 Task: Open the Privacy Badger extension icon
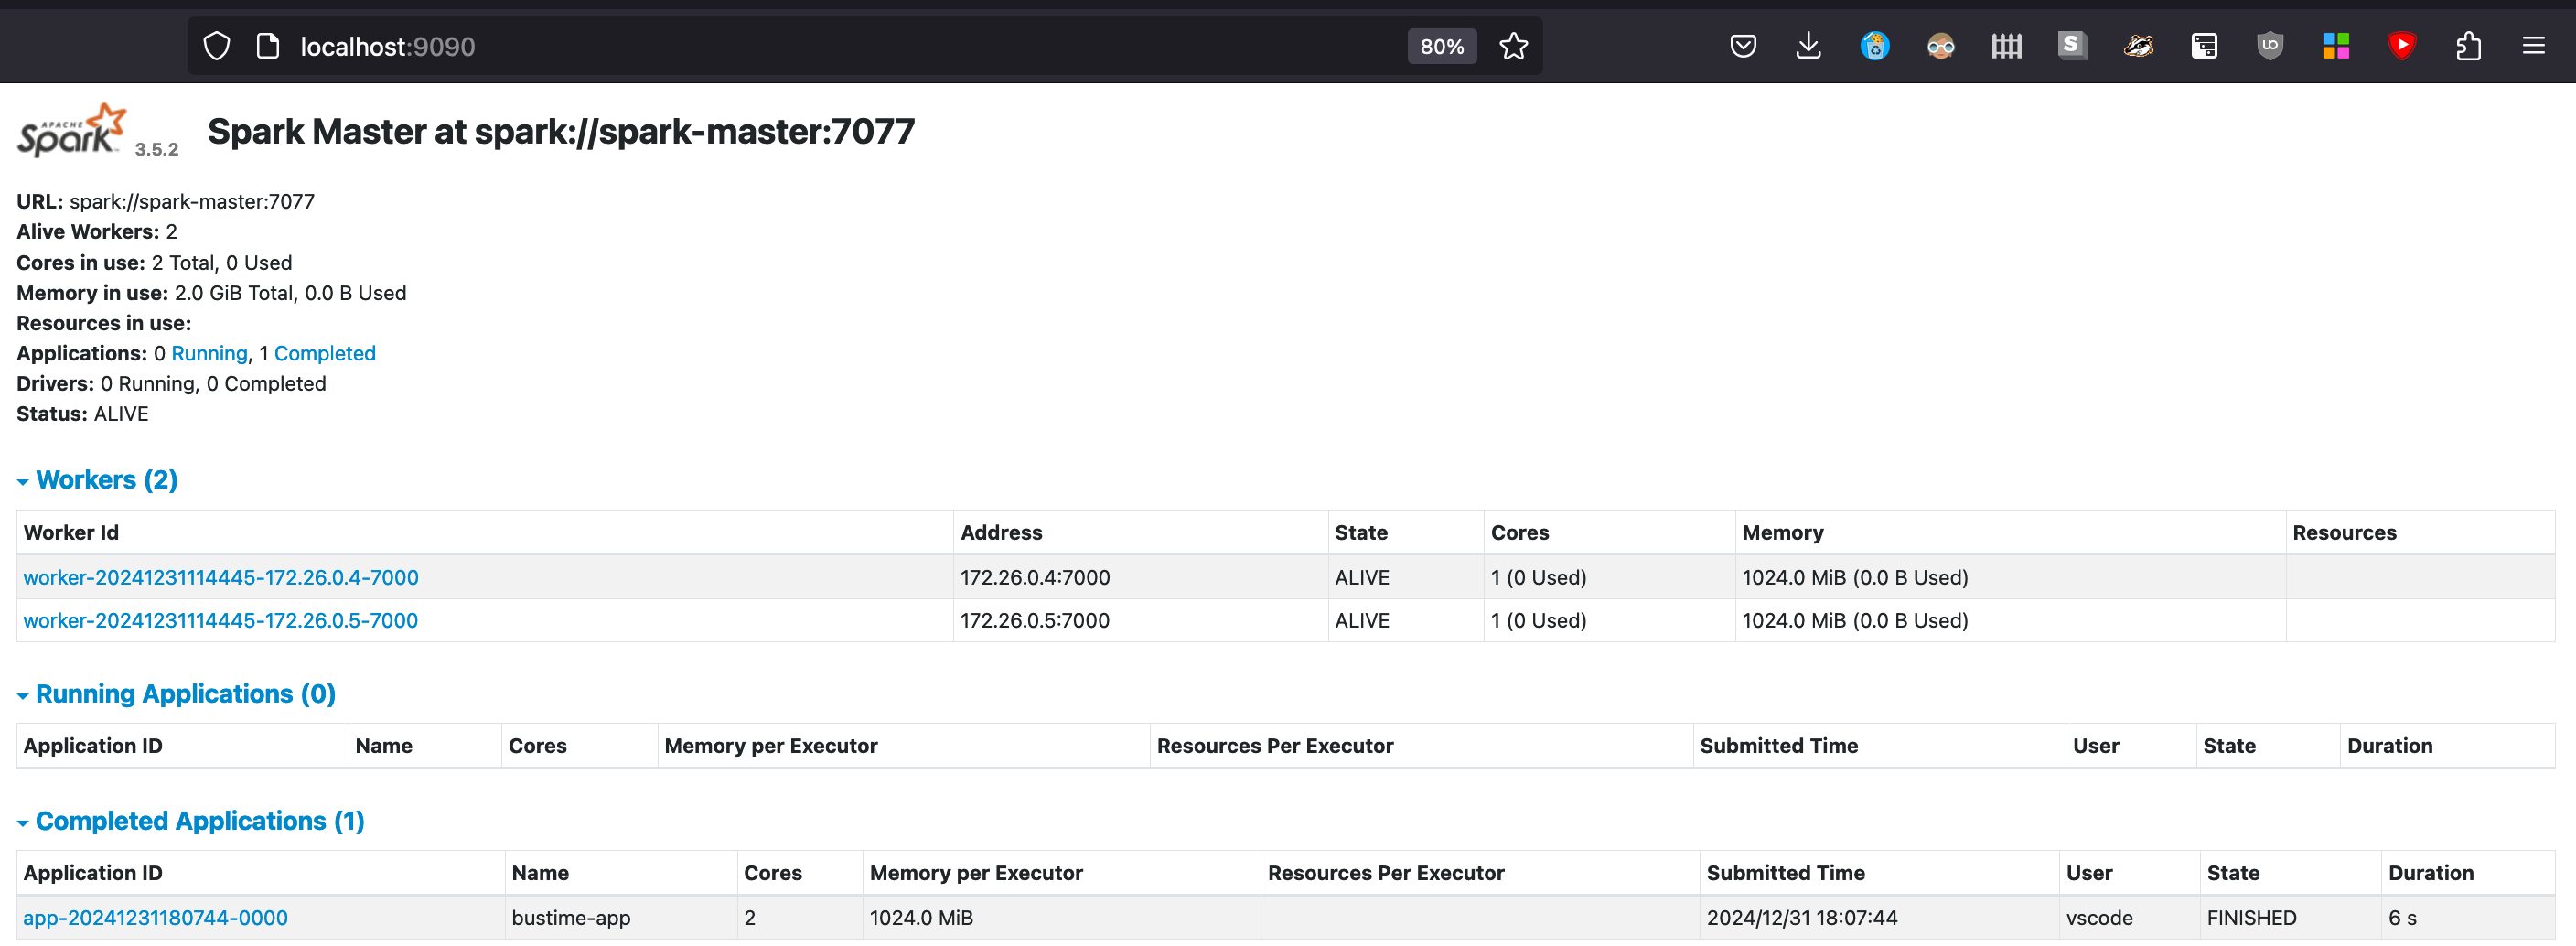pyautogui.click(x=2138, y=46)
